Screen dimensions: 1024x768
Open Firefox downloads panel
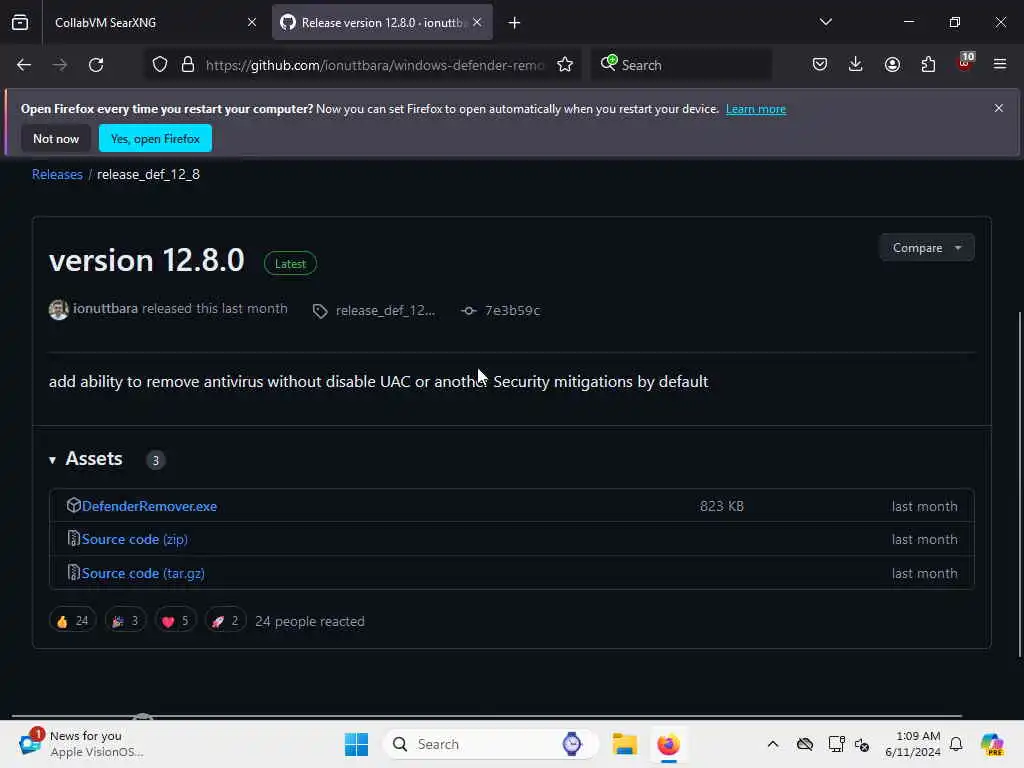point(856,65)
